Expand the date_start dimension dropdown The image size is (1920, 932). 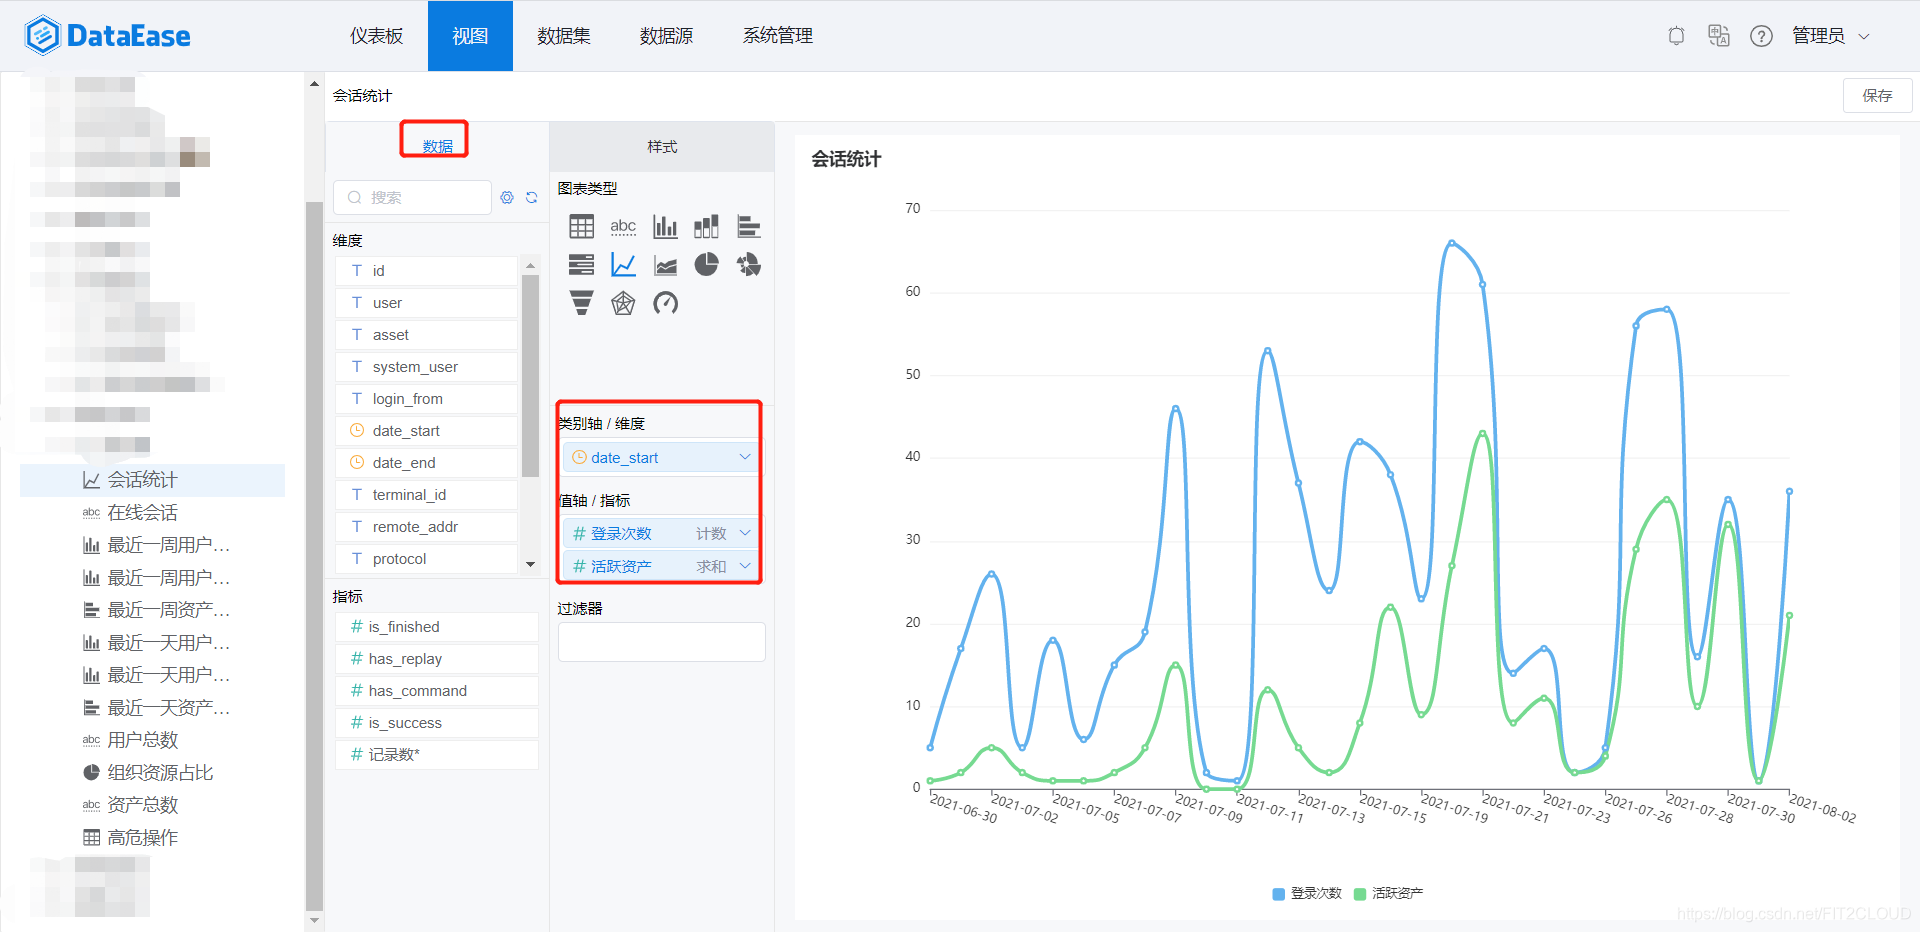tap(744, 457)
